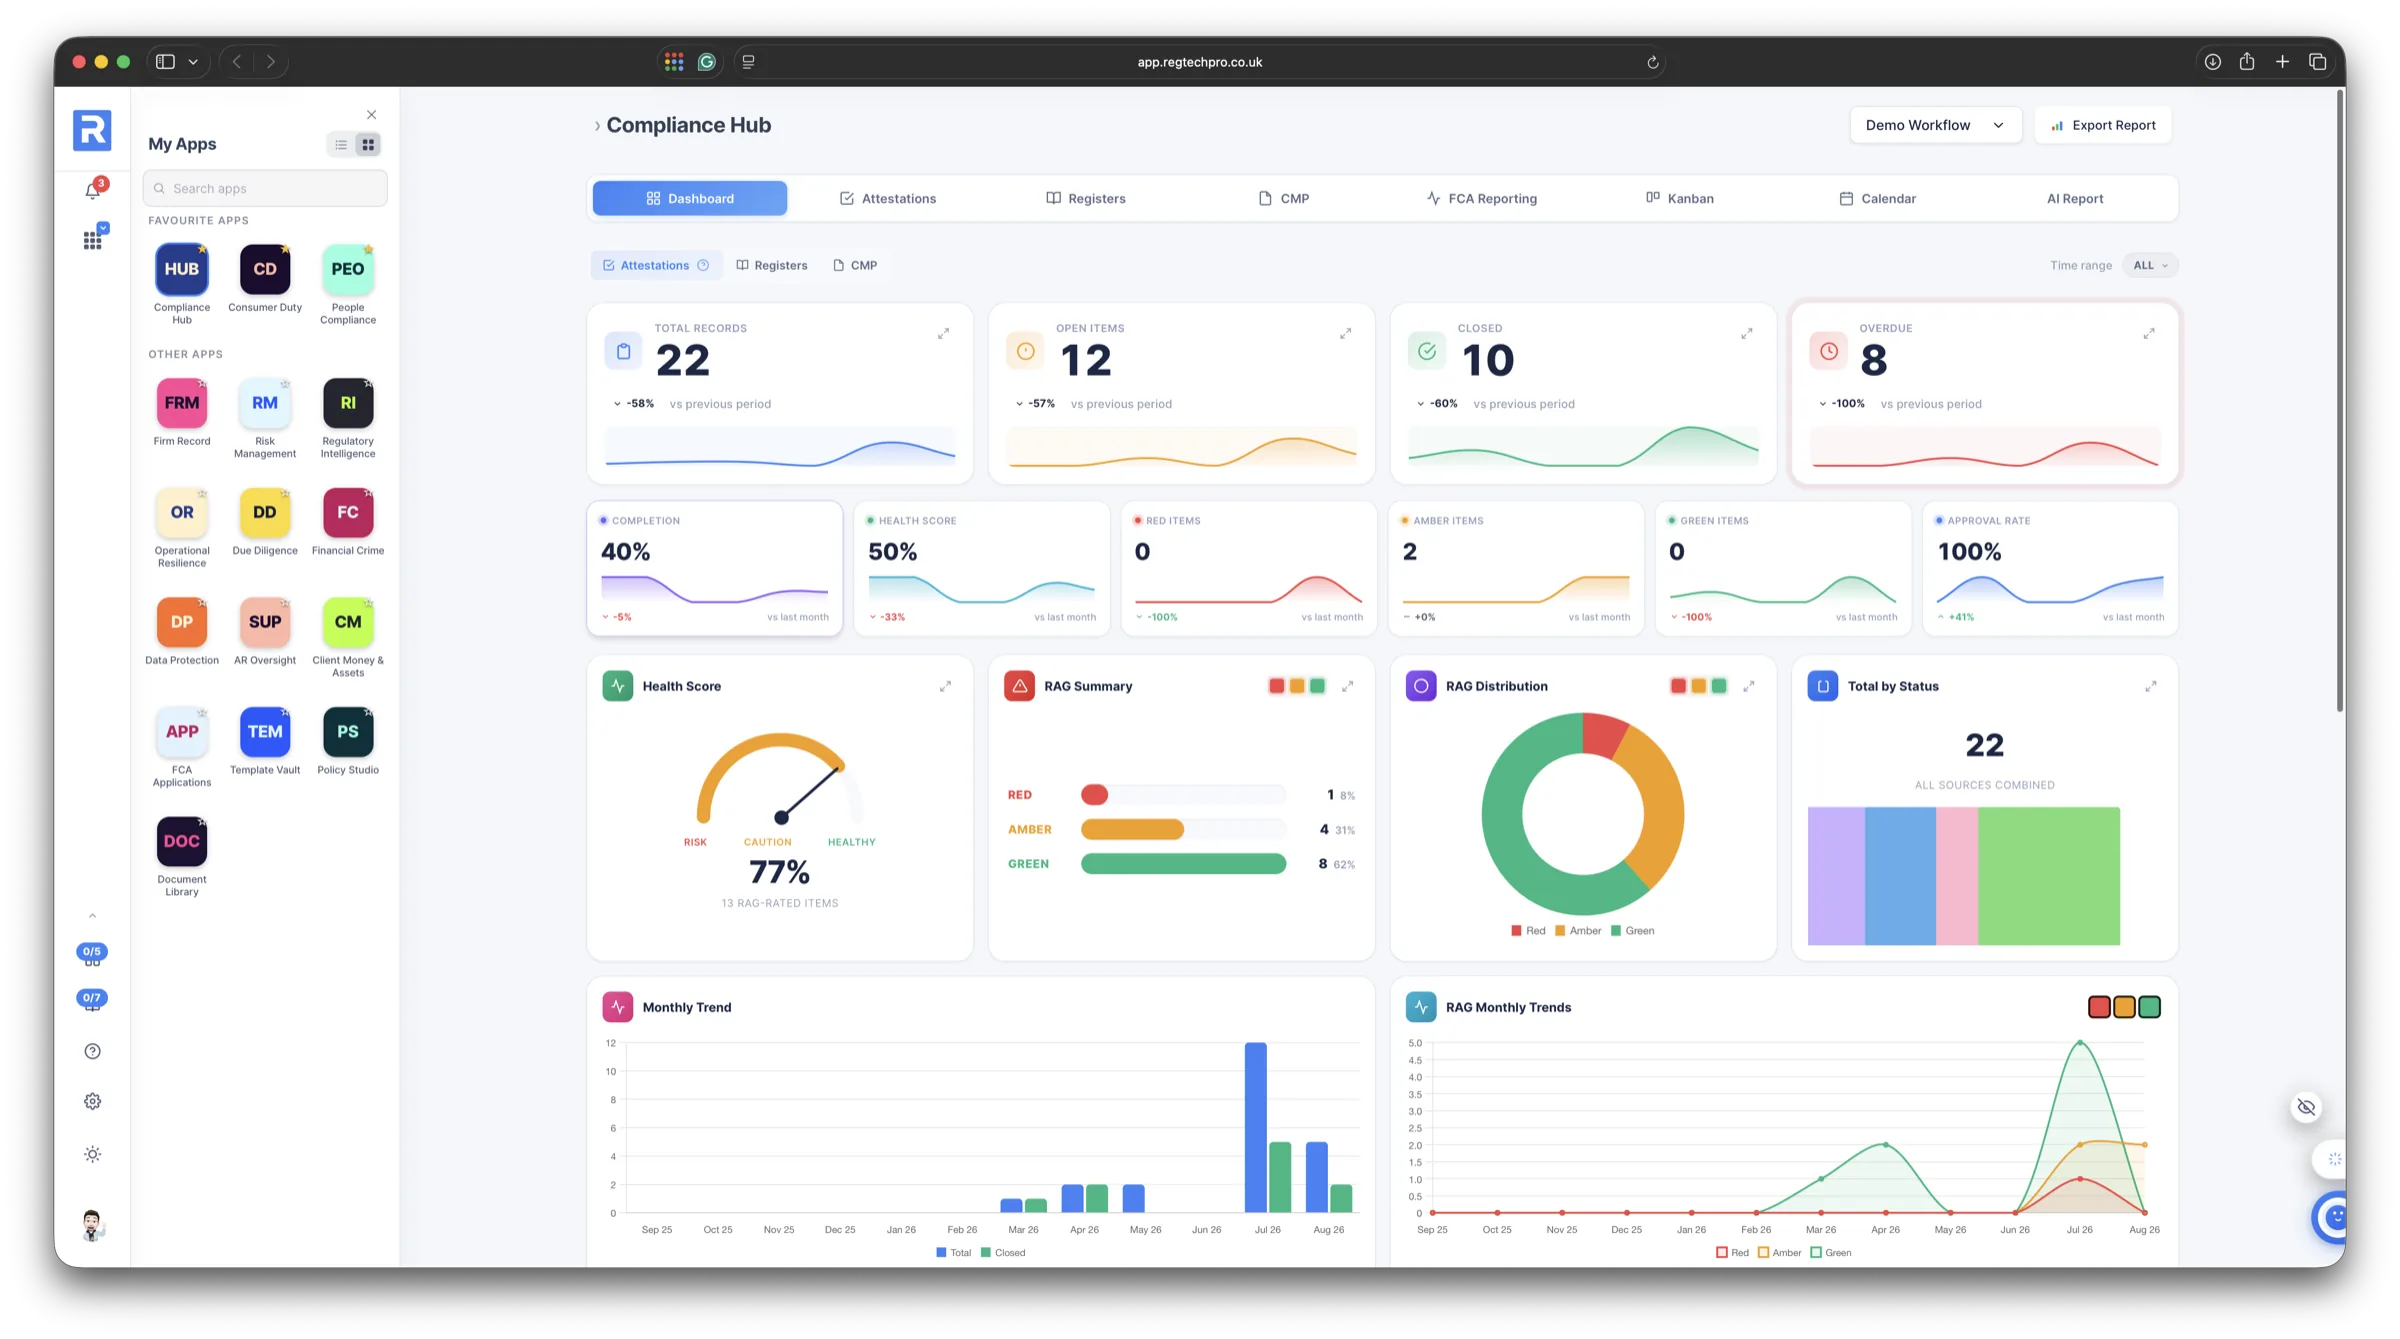The height and width of the screenshot is (1339, 2400).
Task: Open the Demo Workflow dropdown
Action: 1935,125
